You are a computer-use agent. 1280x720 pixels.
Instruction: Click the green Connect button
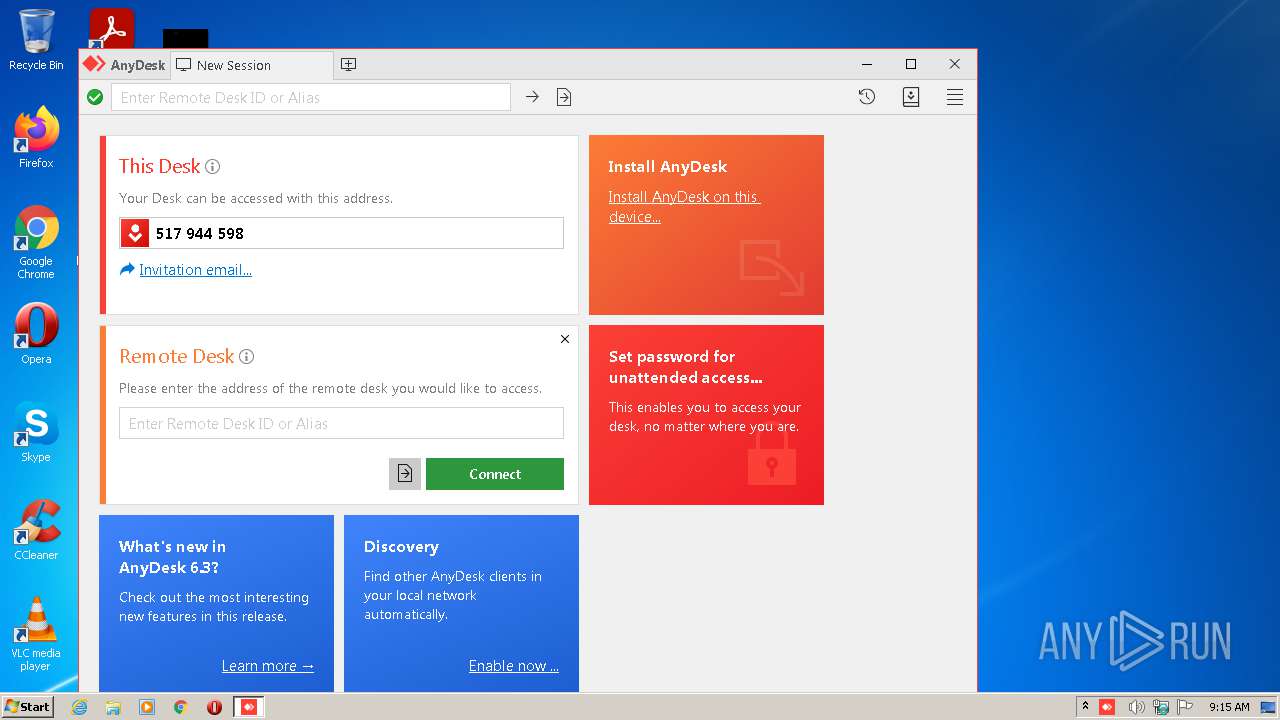pyautogui.click(x=495, y=474)
